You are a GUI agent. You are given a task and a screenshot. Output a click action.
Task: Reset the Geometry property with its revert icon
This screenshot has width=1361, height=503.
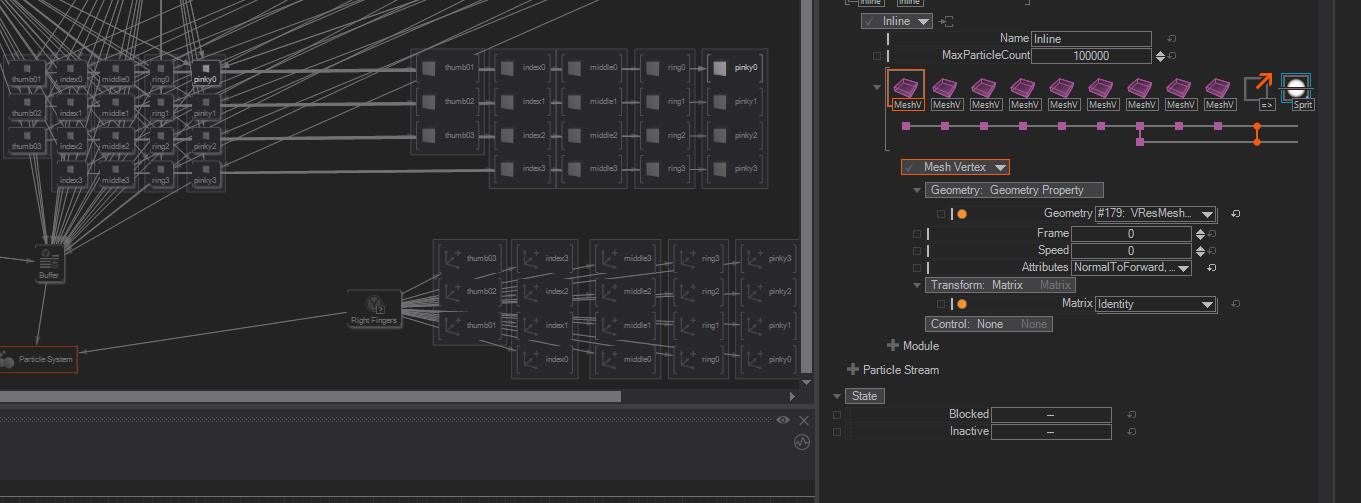point(1236,214)
